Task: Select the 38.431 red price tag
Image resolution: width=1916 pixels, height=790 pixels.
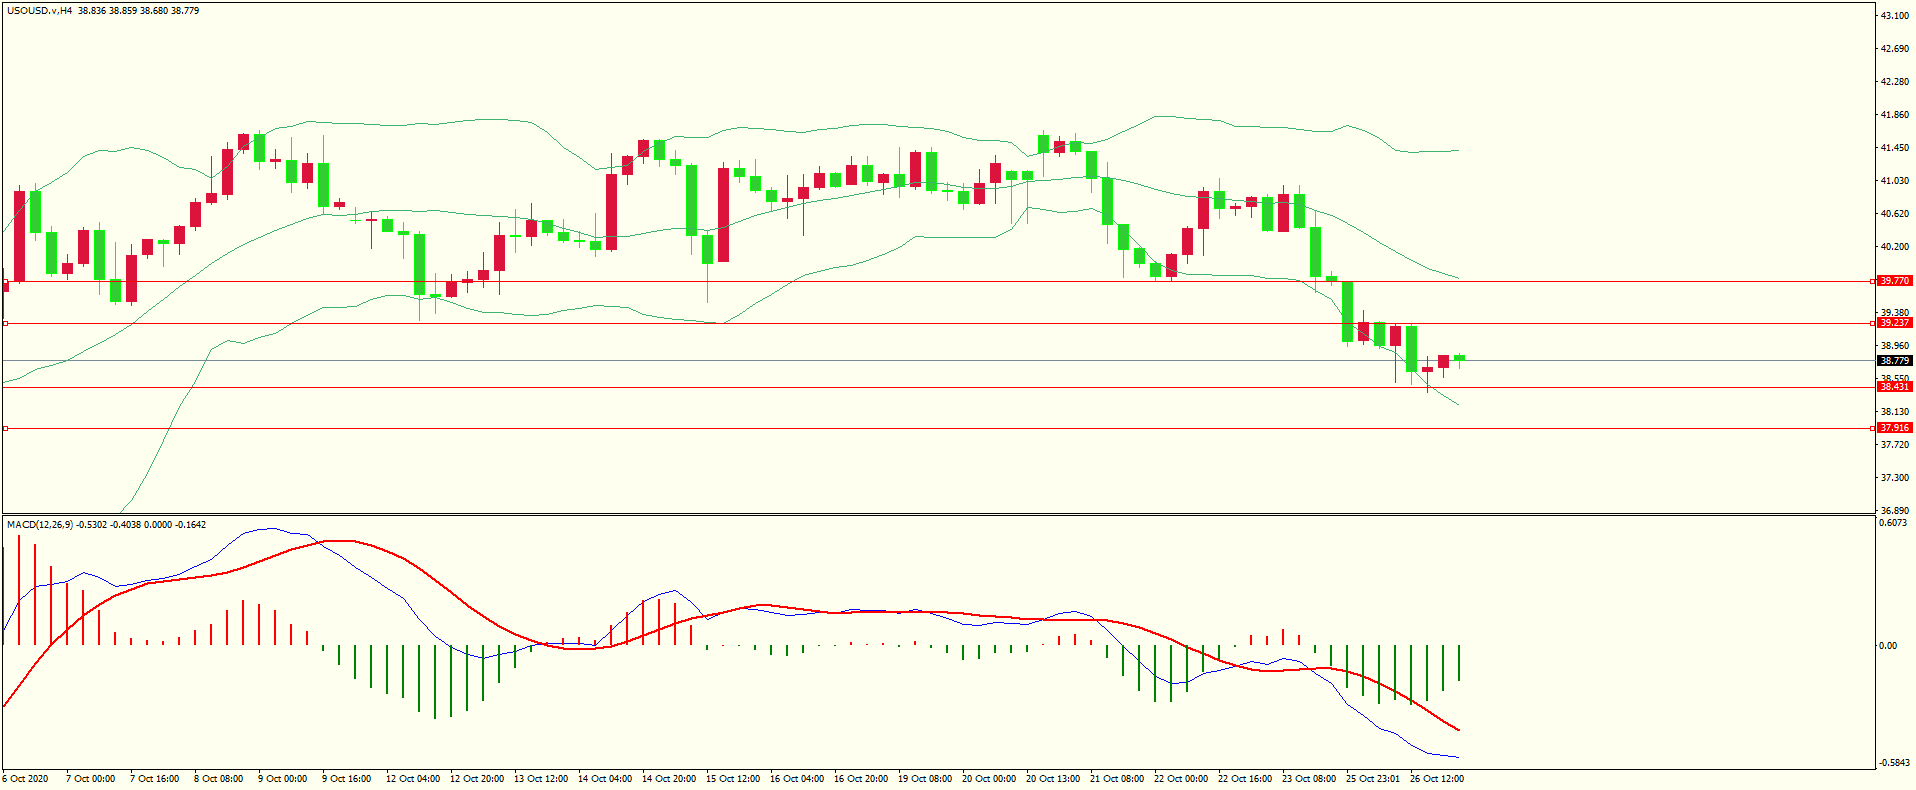Action: pos(1895,387)
